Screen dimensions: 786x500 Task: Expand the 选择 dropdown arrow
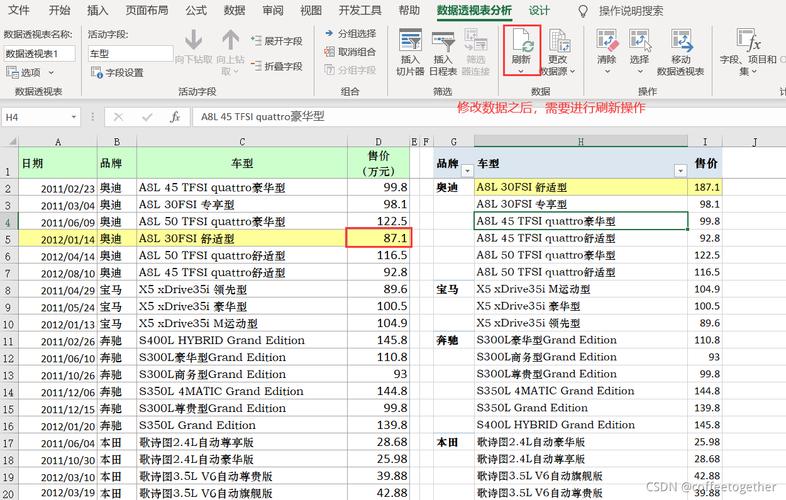640,71
